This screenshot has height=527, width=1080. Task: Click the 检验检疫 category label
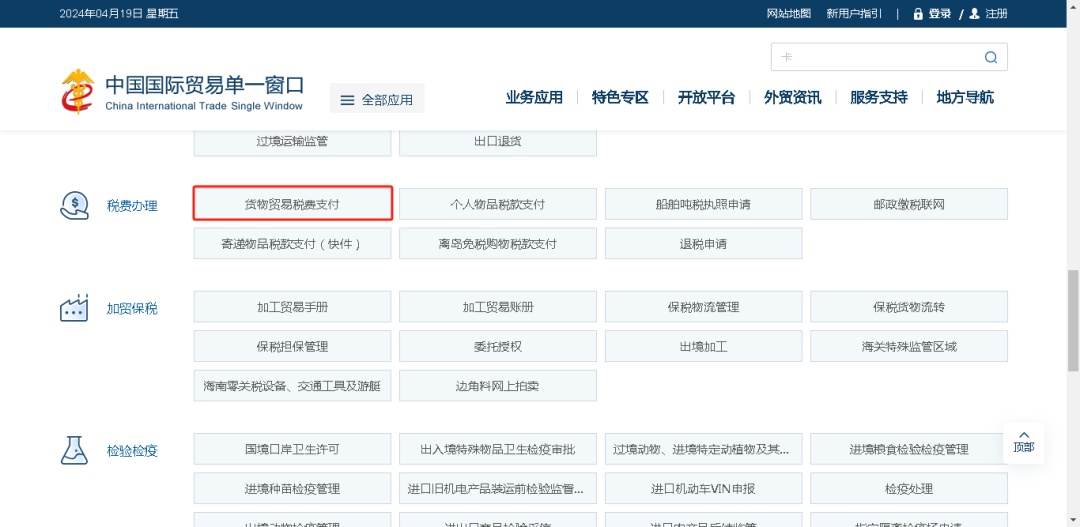pos(132,451)
